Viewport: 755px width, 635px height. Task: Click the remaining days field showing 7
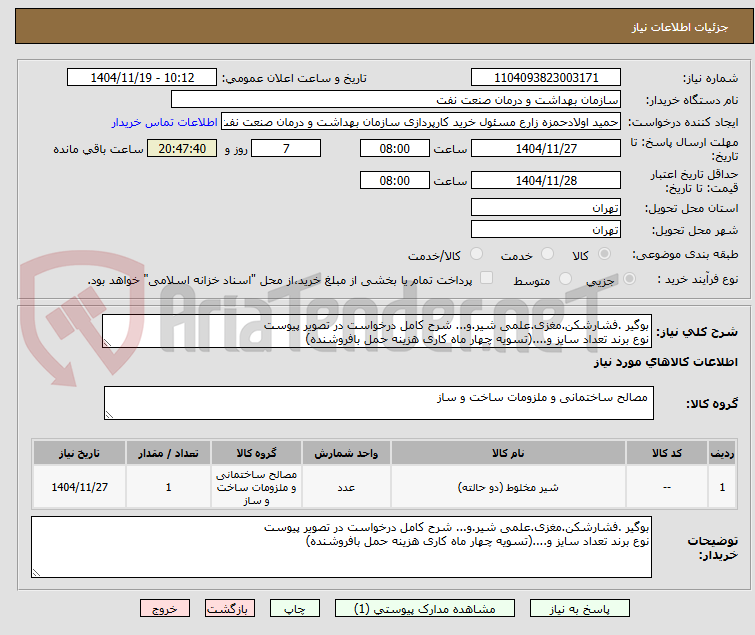286,148
